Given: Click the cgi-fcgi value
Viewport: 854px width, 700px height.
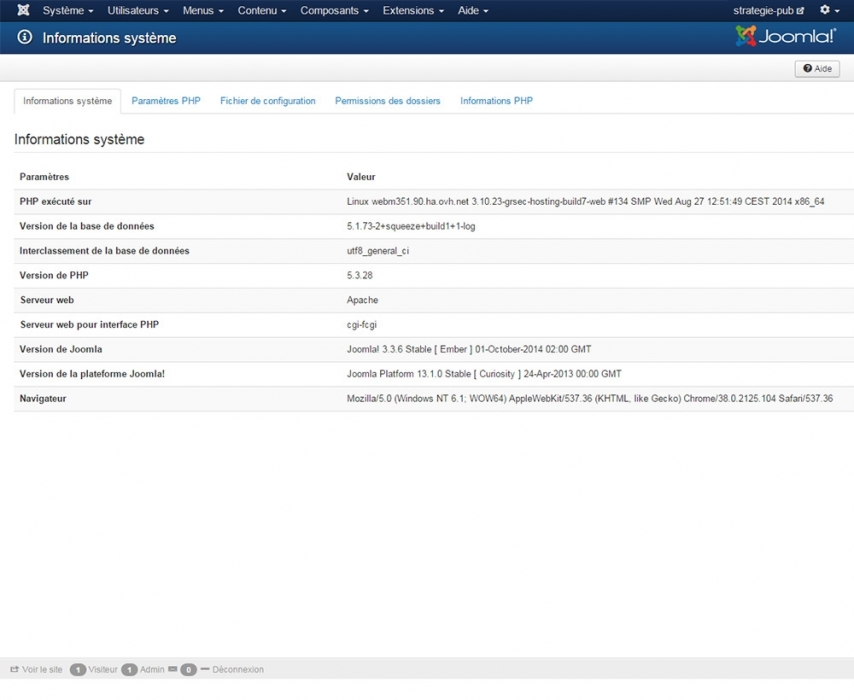Looking at the screenshot, I should [362, 325].
